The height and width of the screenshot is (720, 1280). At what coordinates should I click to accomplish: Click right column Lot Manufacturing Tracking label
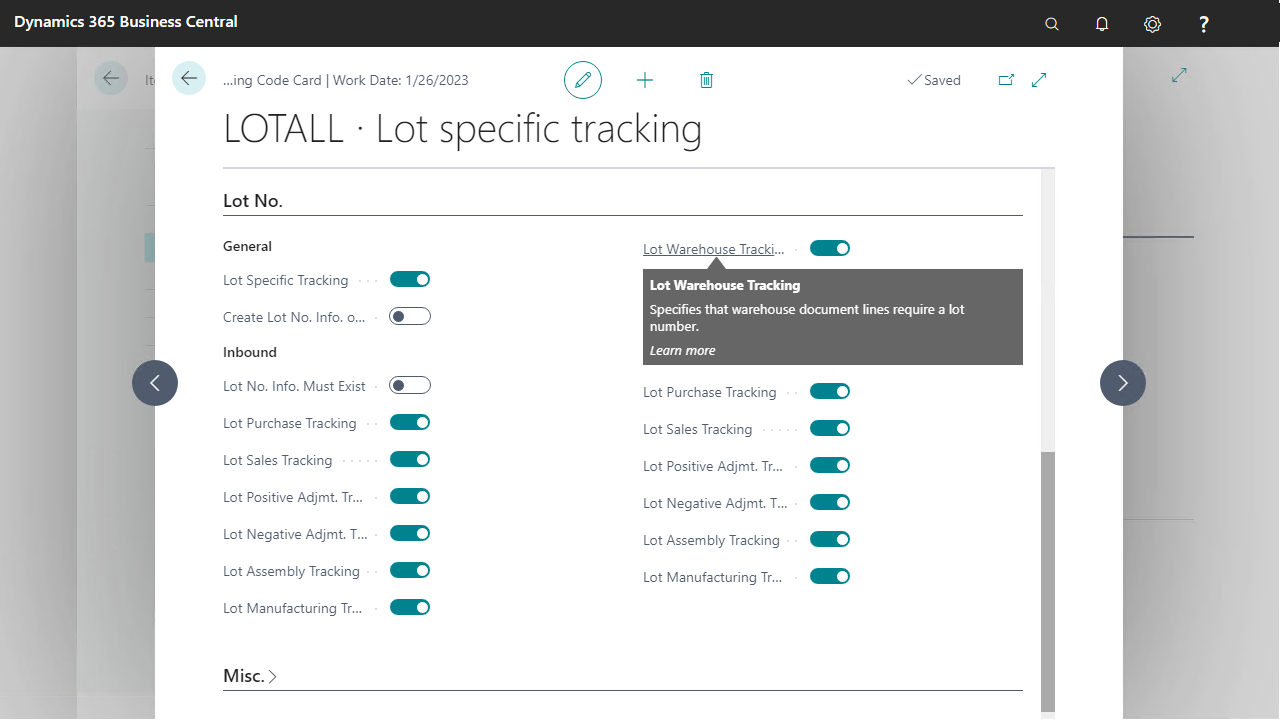713,577
